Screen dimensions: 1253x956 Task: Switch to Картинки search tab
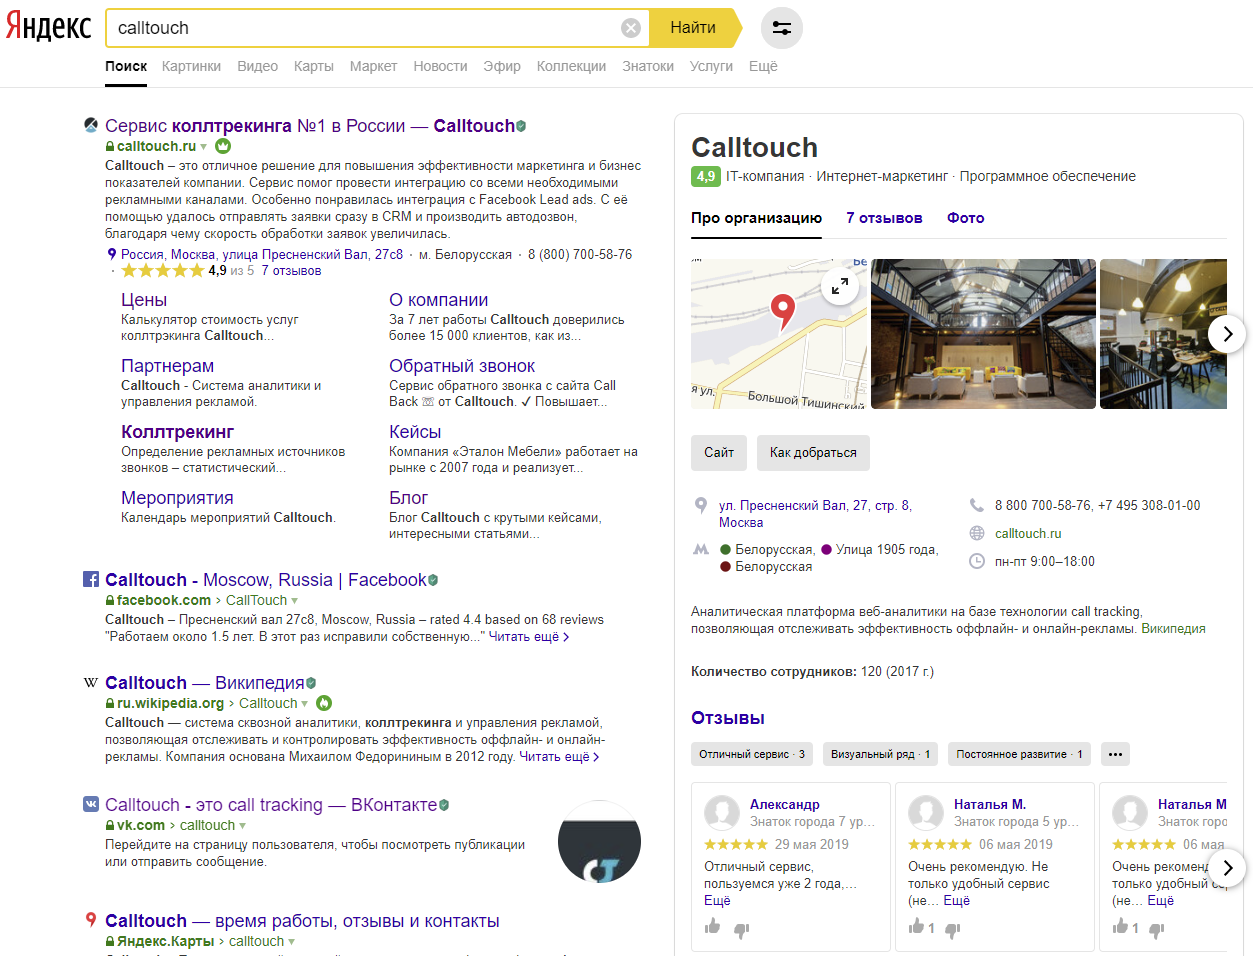pyautogui.click(x=191, y=66)
